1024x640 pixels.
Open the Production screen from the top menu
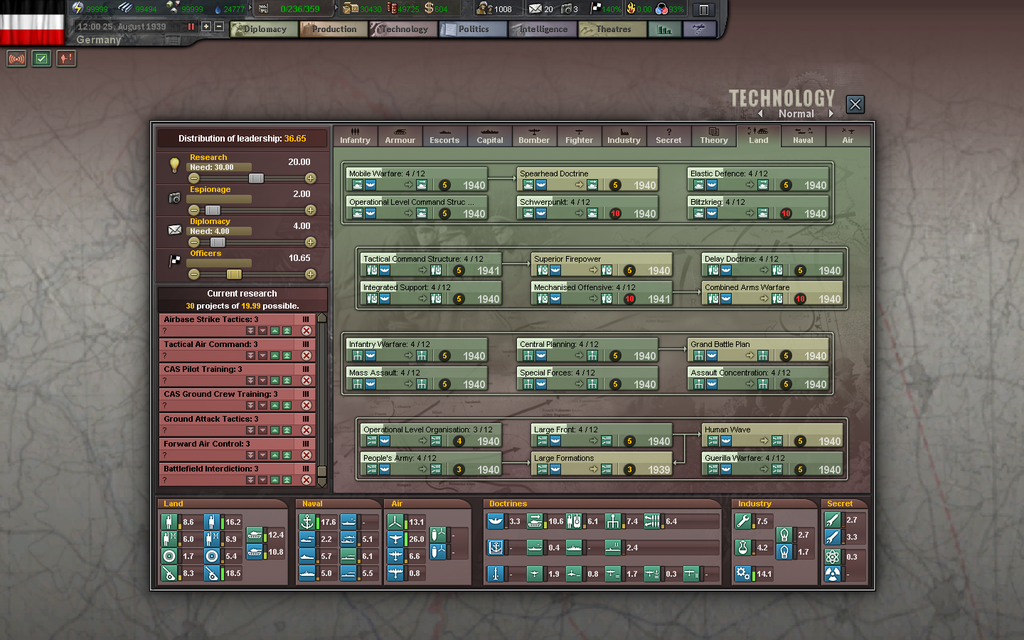coord(333,29)
